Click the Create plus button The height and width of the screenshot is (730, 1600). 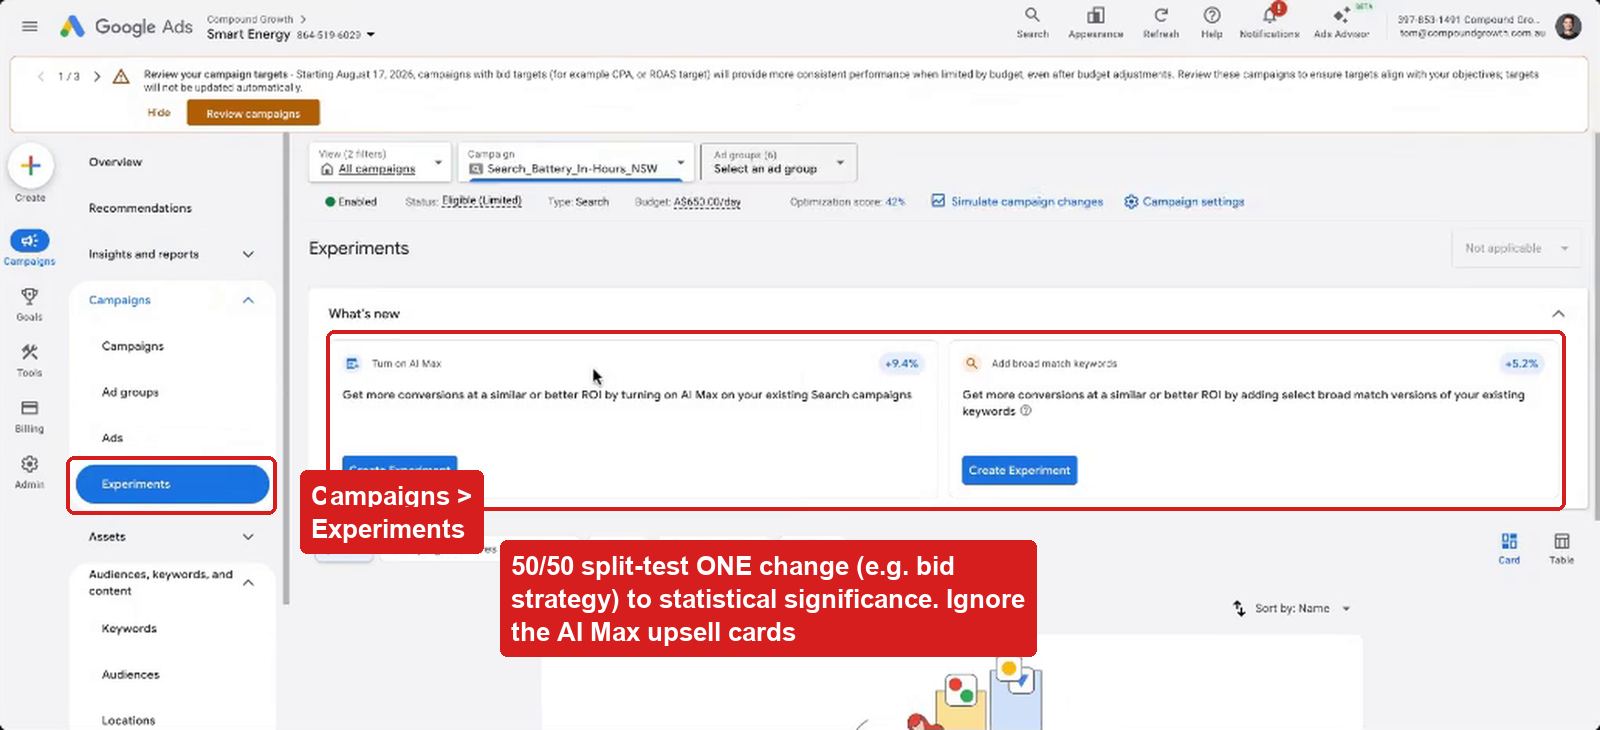click(x=30, y=166)
